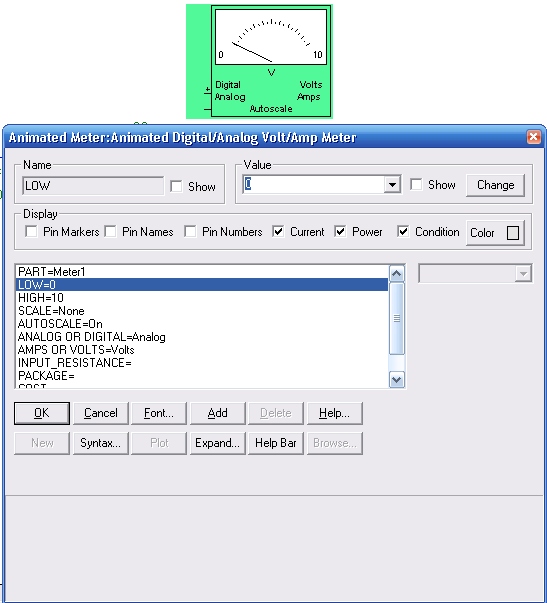Open the Value combo box dropdown
The image size is (547, 603).
(392, 185)
